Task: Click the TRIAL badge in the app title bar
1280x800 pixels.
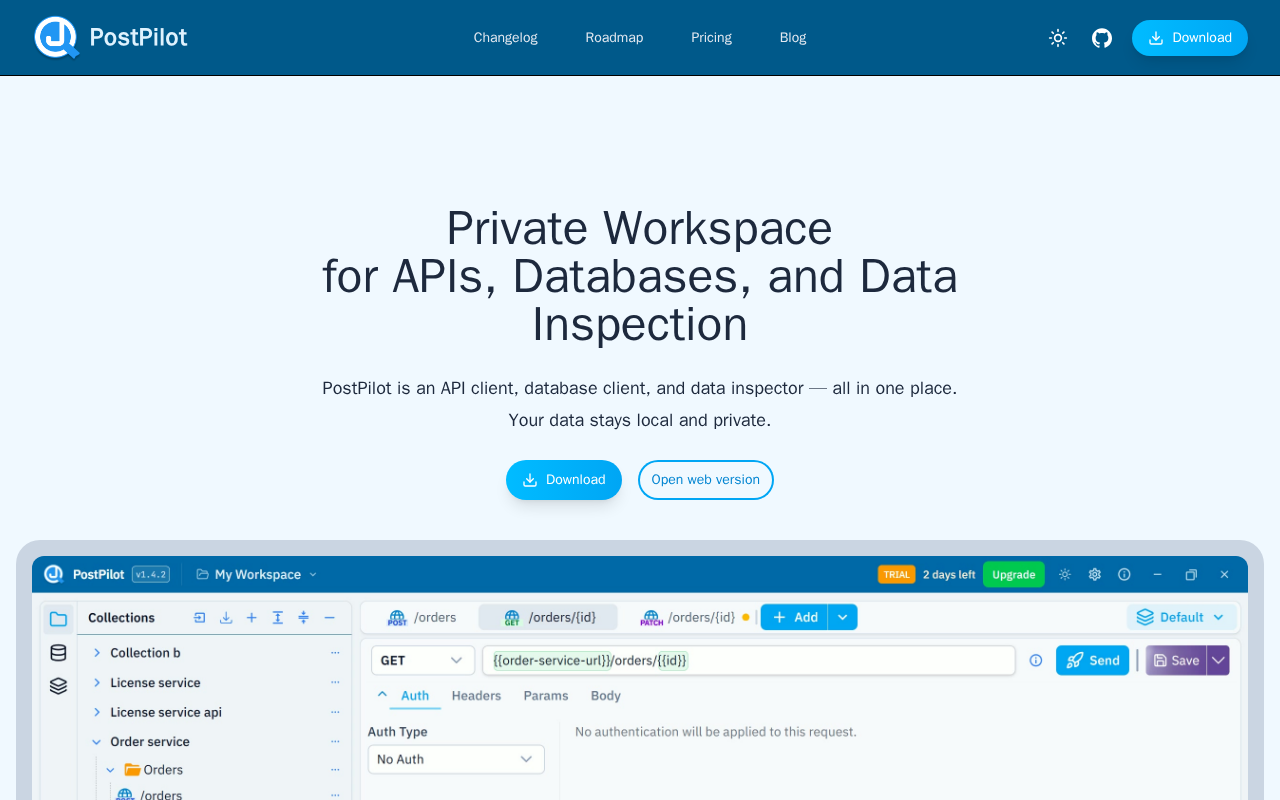Action: pos(897,575)
